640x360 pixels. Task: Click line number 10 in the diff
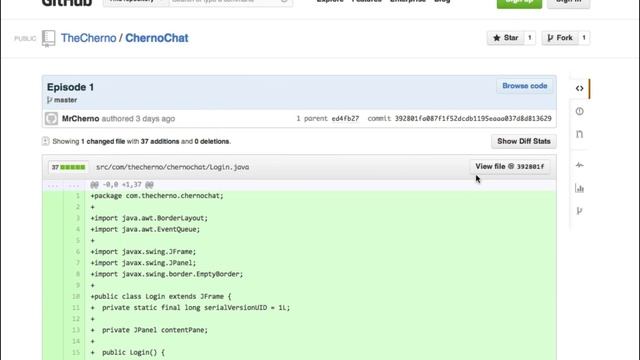[x=76, y=297]
